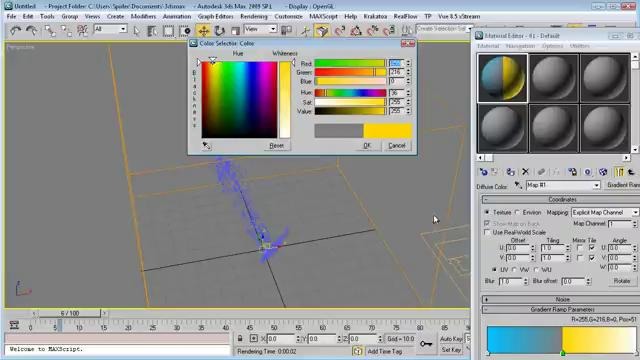Click the Redo arrow in main toolbar
Image resolution: width=640 pixels, height=360 pixels.
31,30
